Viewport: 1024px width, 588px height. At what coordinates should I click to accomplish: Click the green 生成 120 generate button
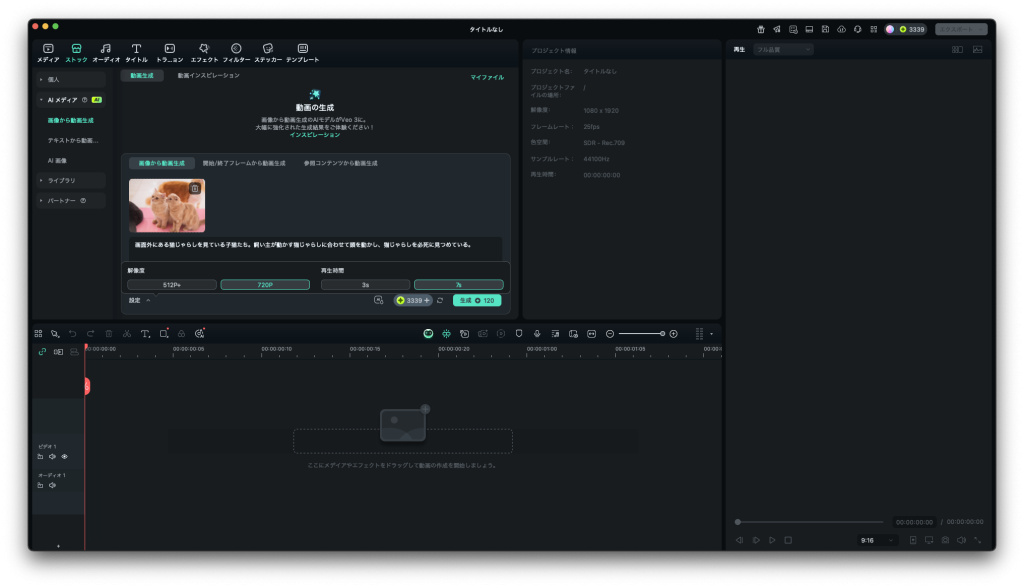(477, 300)
